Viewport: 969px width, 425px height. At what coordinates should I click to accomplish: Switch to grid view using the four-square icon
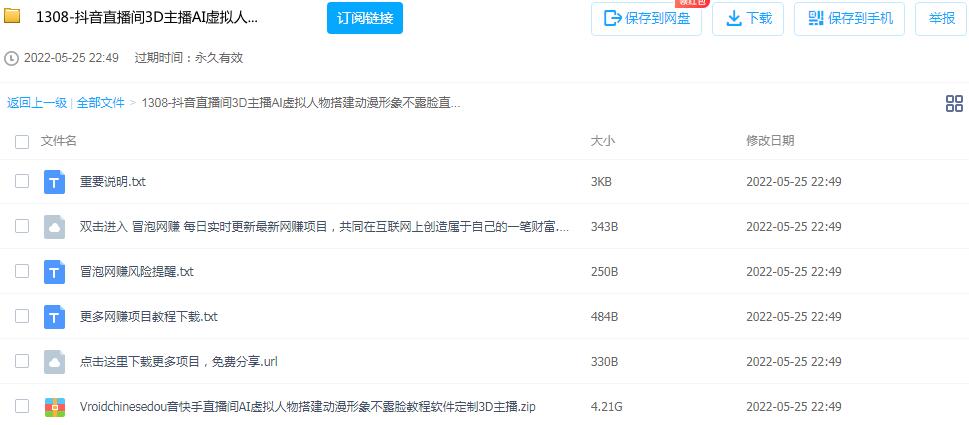point(954,104)
